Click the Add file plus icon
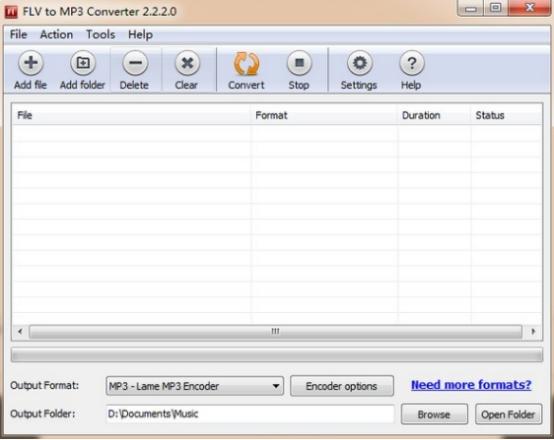554x440 pixels. (x=30, y=63)
